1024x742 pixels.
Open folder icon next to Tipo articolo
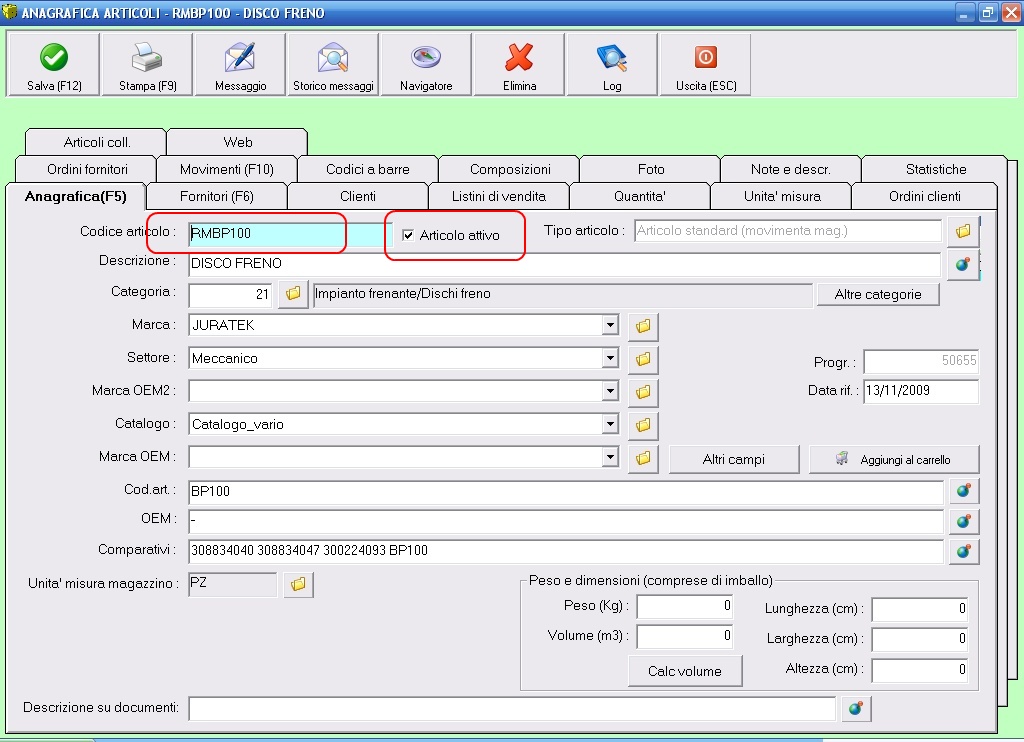(963, 231)
